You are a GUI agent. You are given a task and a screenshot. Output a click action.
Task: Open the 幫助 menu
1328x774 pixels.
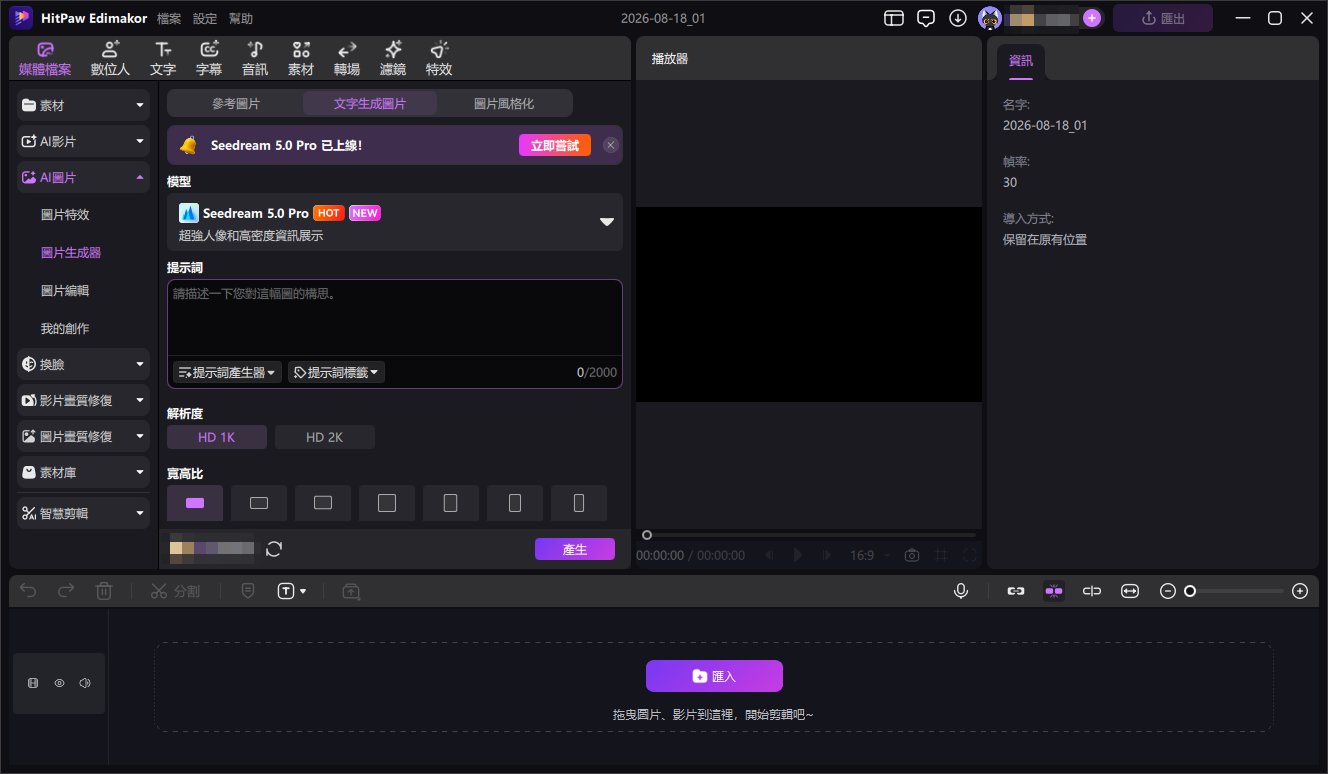241,18
